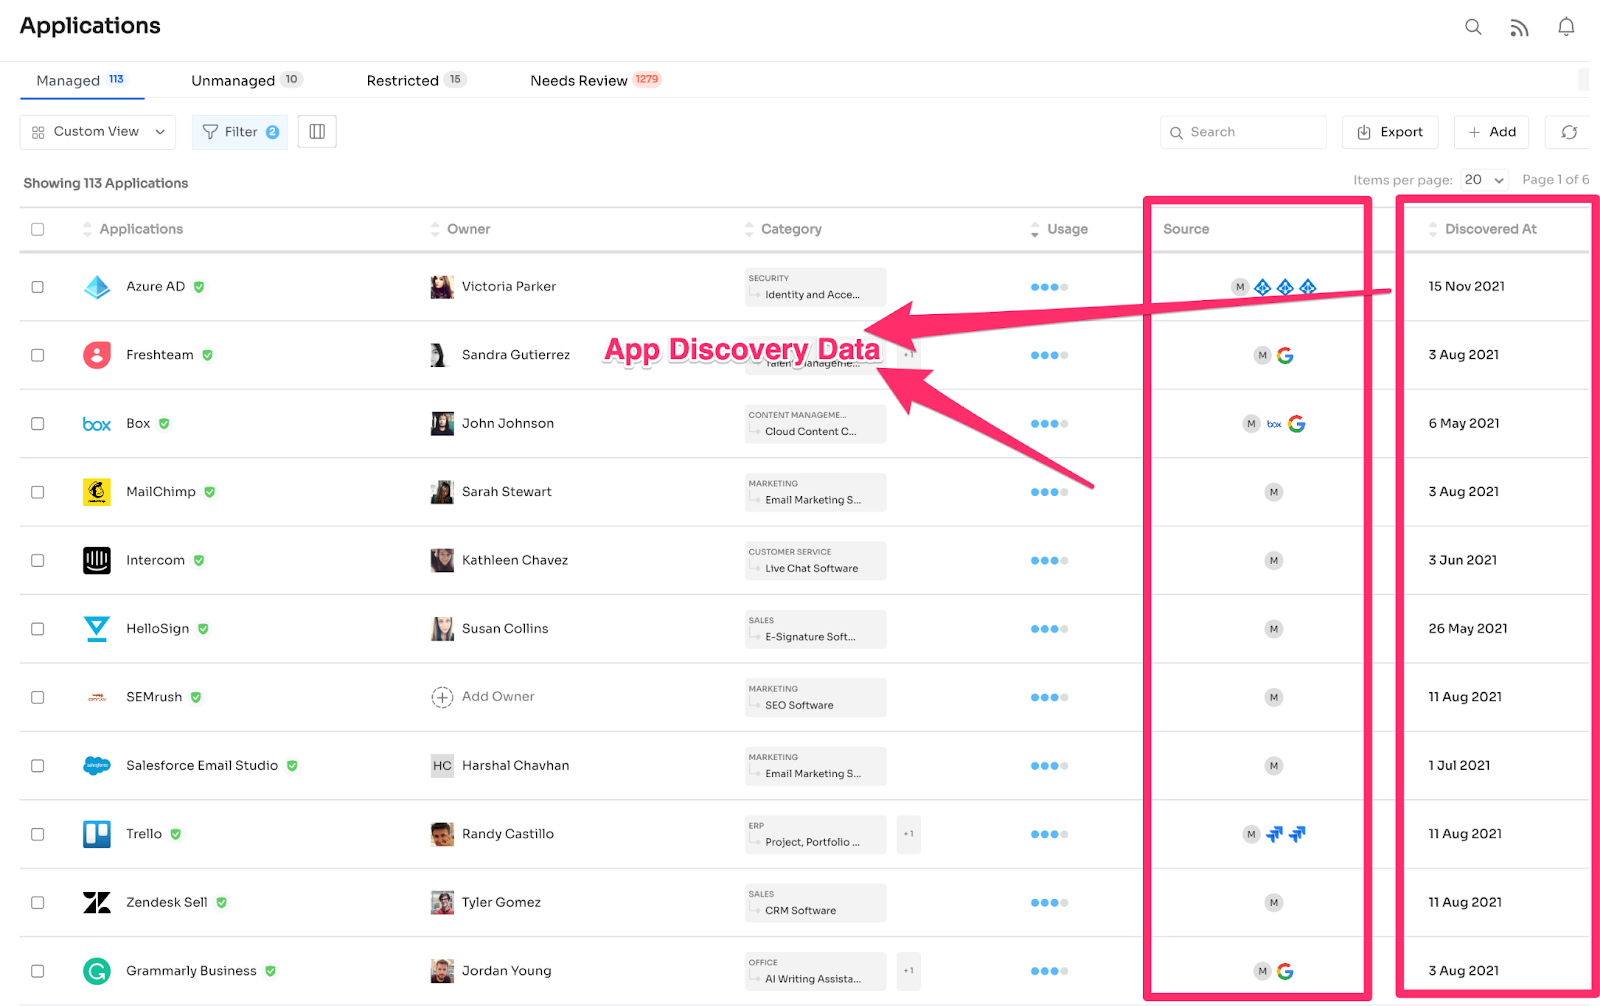1600x1006 pixels.
Task: Open the column layout icon button
Action: pos(317,131)
